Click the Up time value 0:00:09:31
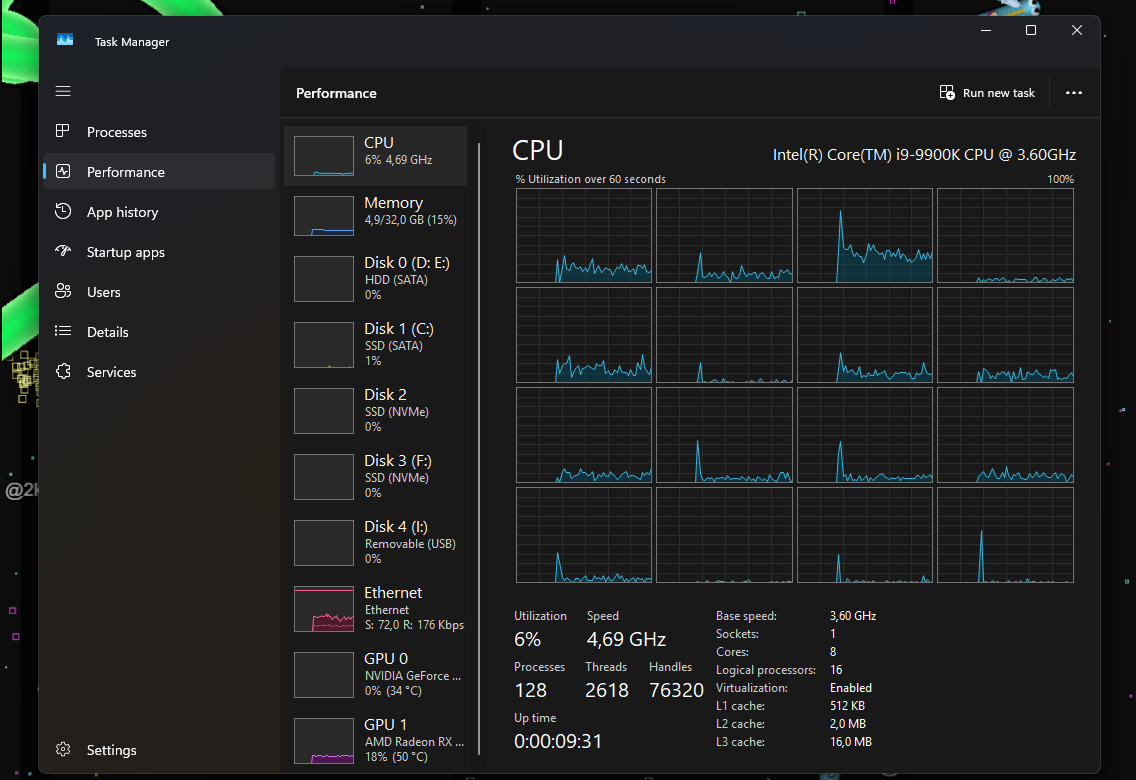This screenshot has height=780, width=1136. pos(558,741)
